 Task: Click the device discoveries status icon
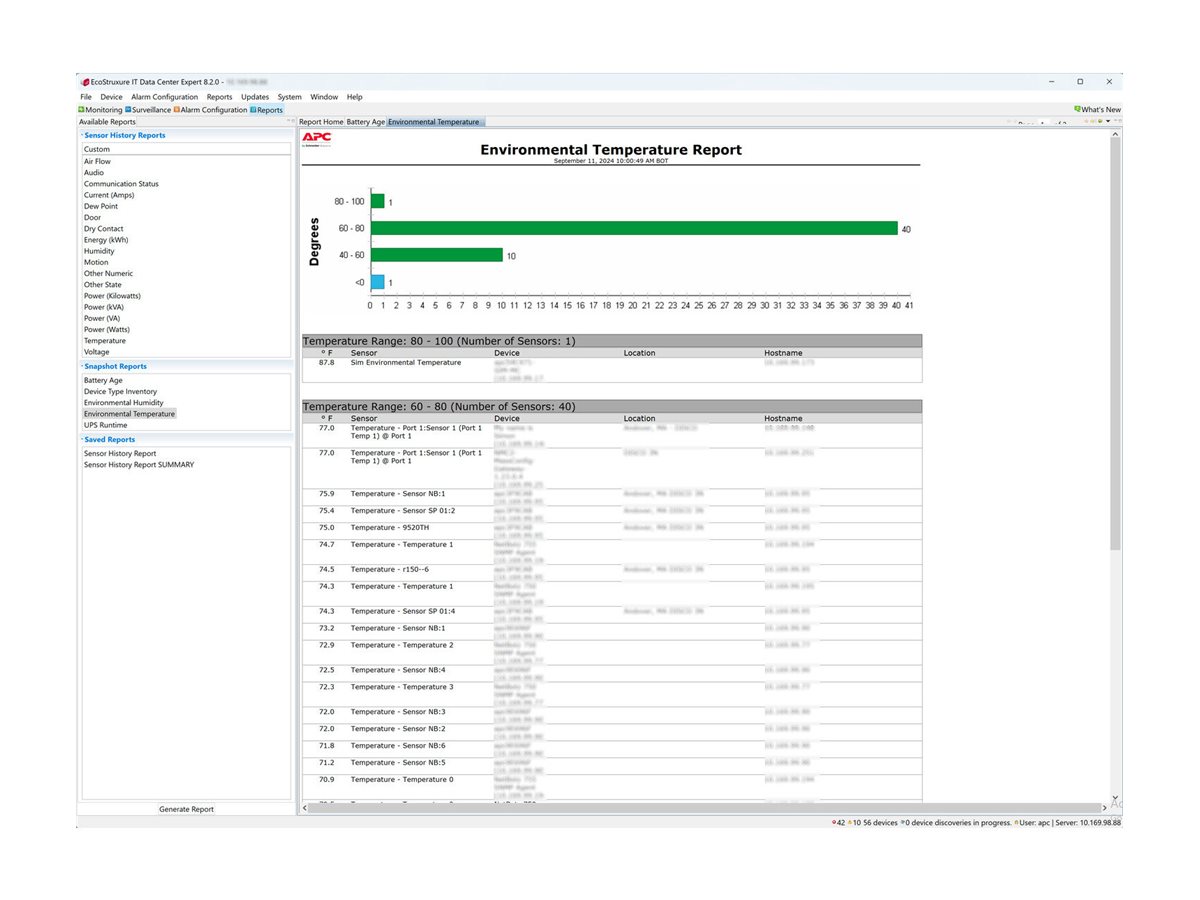(x=903, y=822)
